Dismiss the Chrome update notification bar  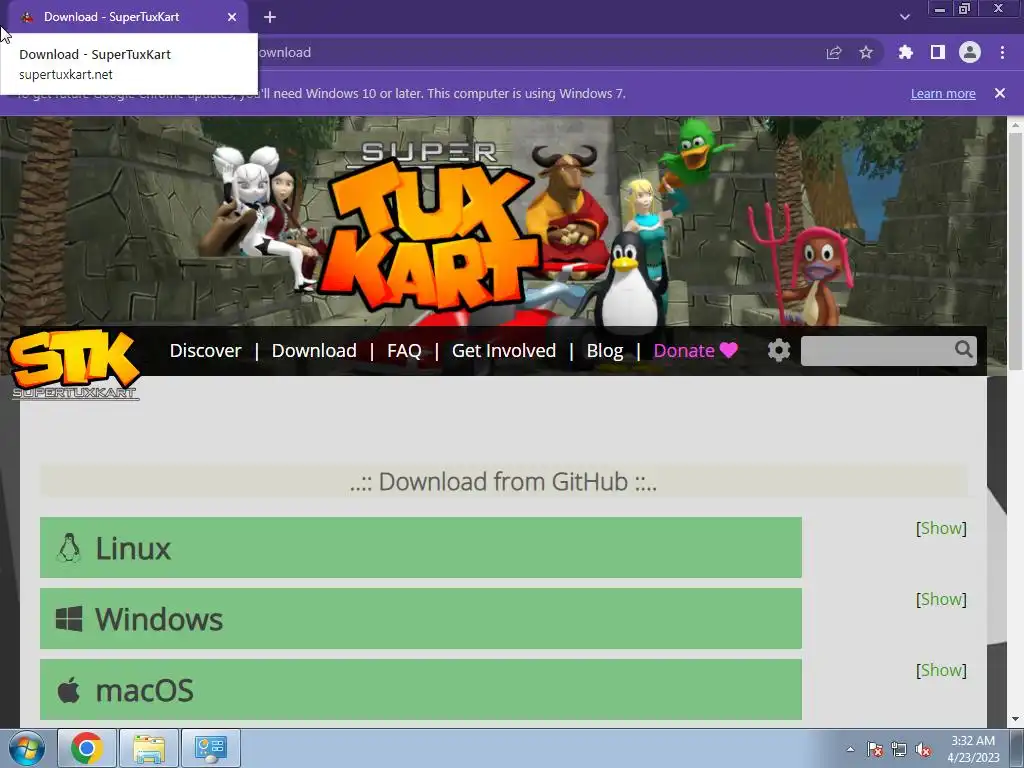pos(1000,93)
